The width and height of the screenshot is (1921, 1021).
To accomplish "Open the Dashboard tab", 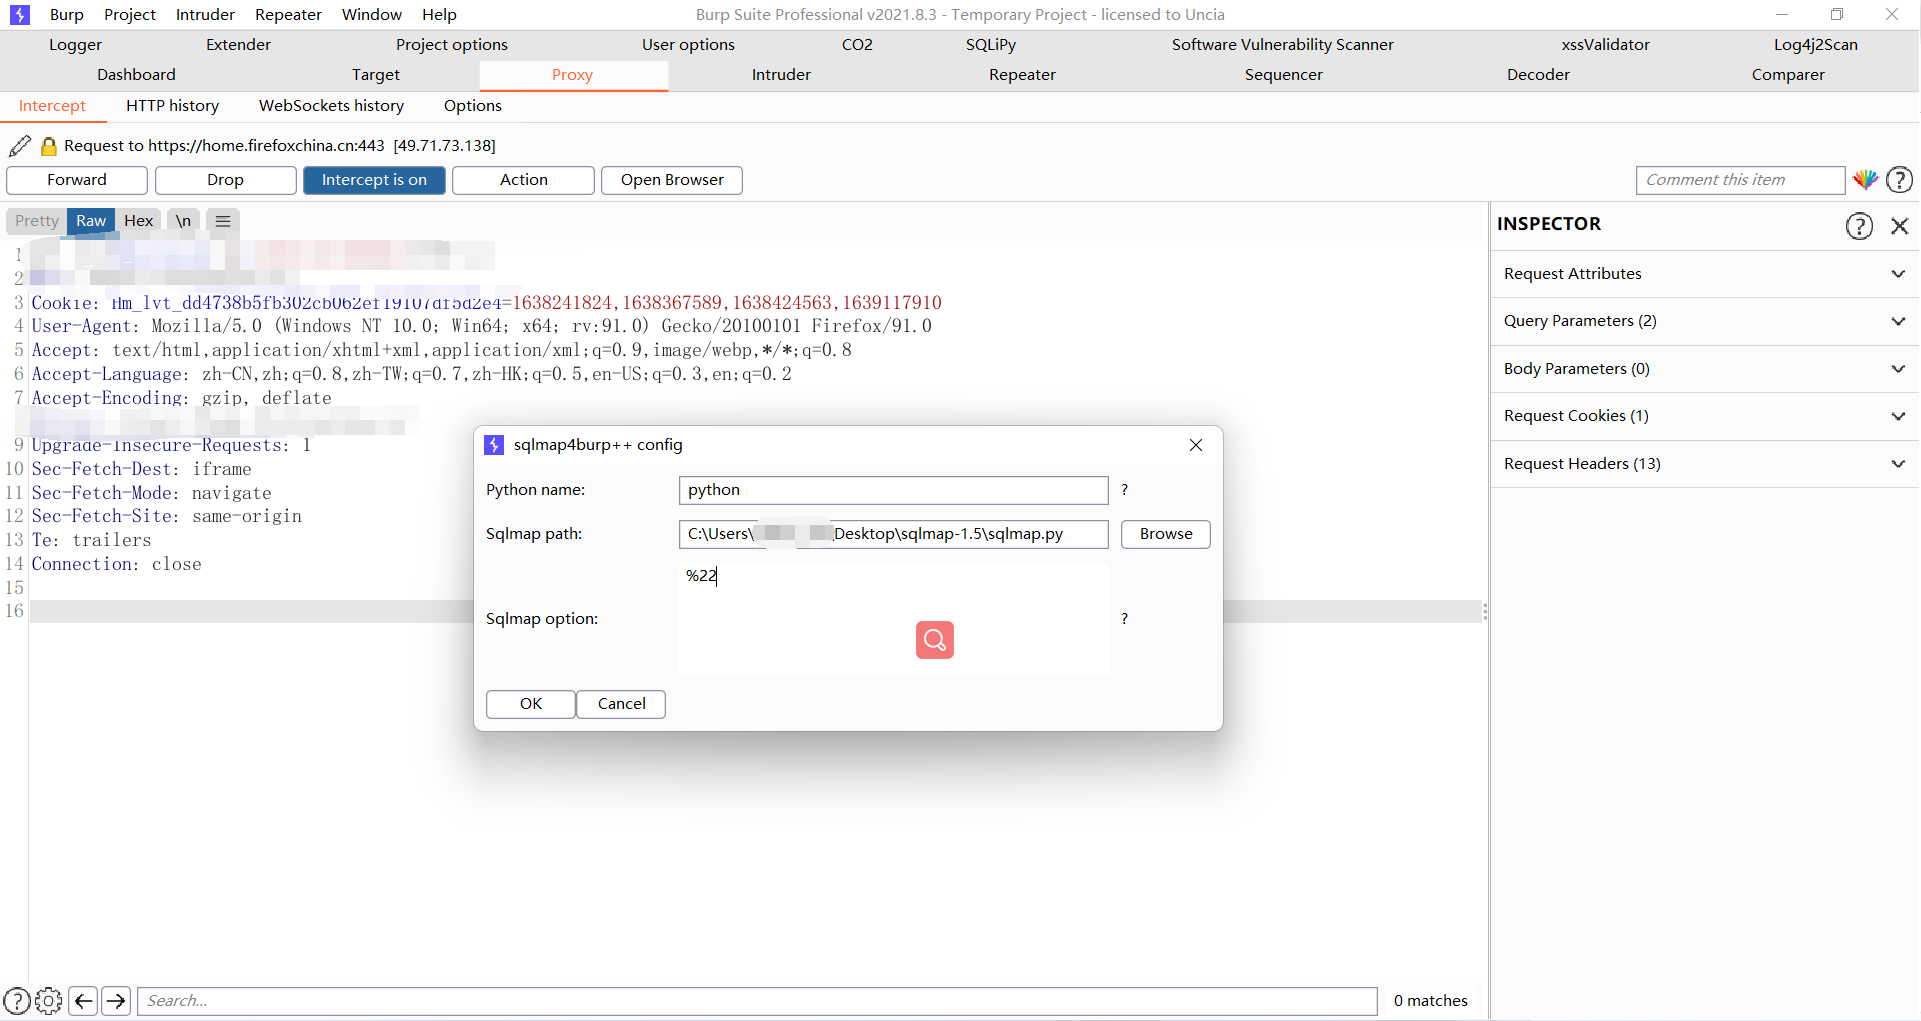I will tap(136, 75).
